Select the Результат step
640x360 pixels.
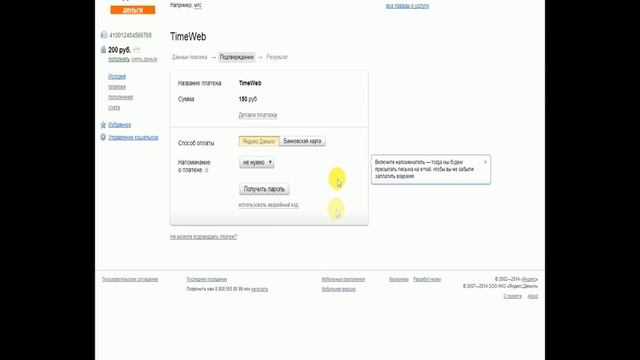[277, 57]
